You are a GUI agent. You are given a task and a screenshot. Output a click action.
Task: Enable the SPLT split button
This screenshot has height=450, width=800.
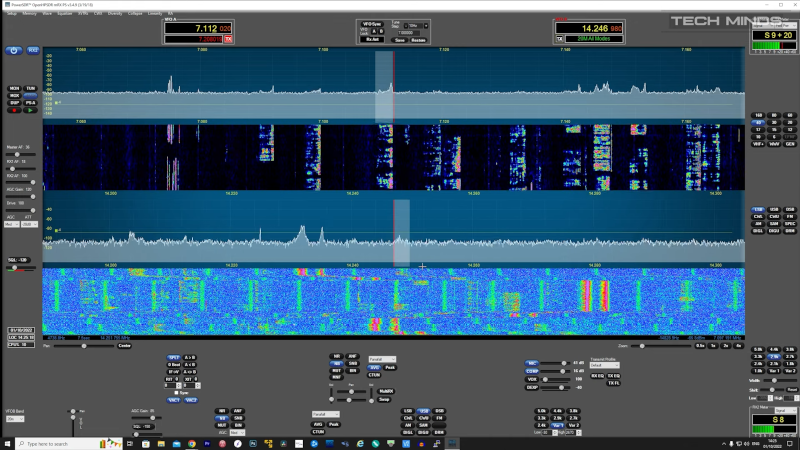tap(174, 357)
